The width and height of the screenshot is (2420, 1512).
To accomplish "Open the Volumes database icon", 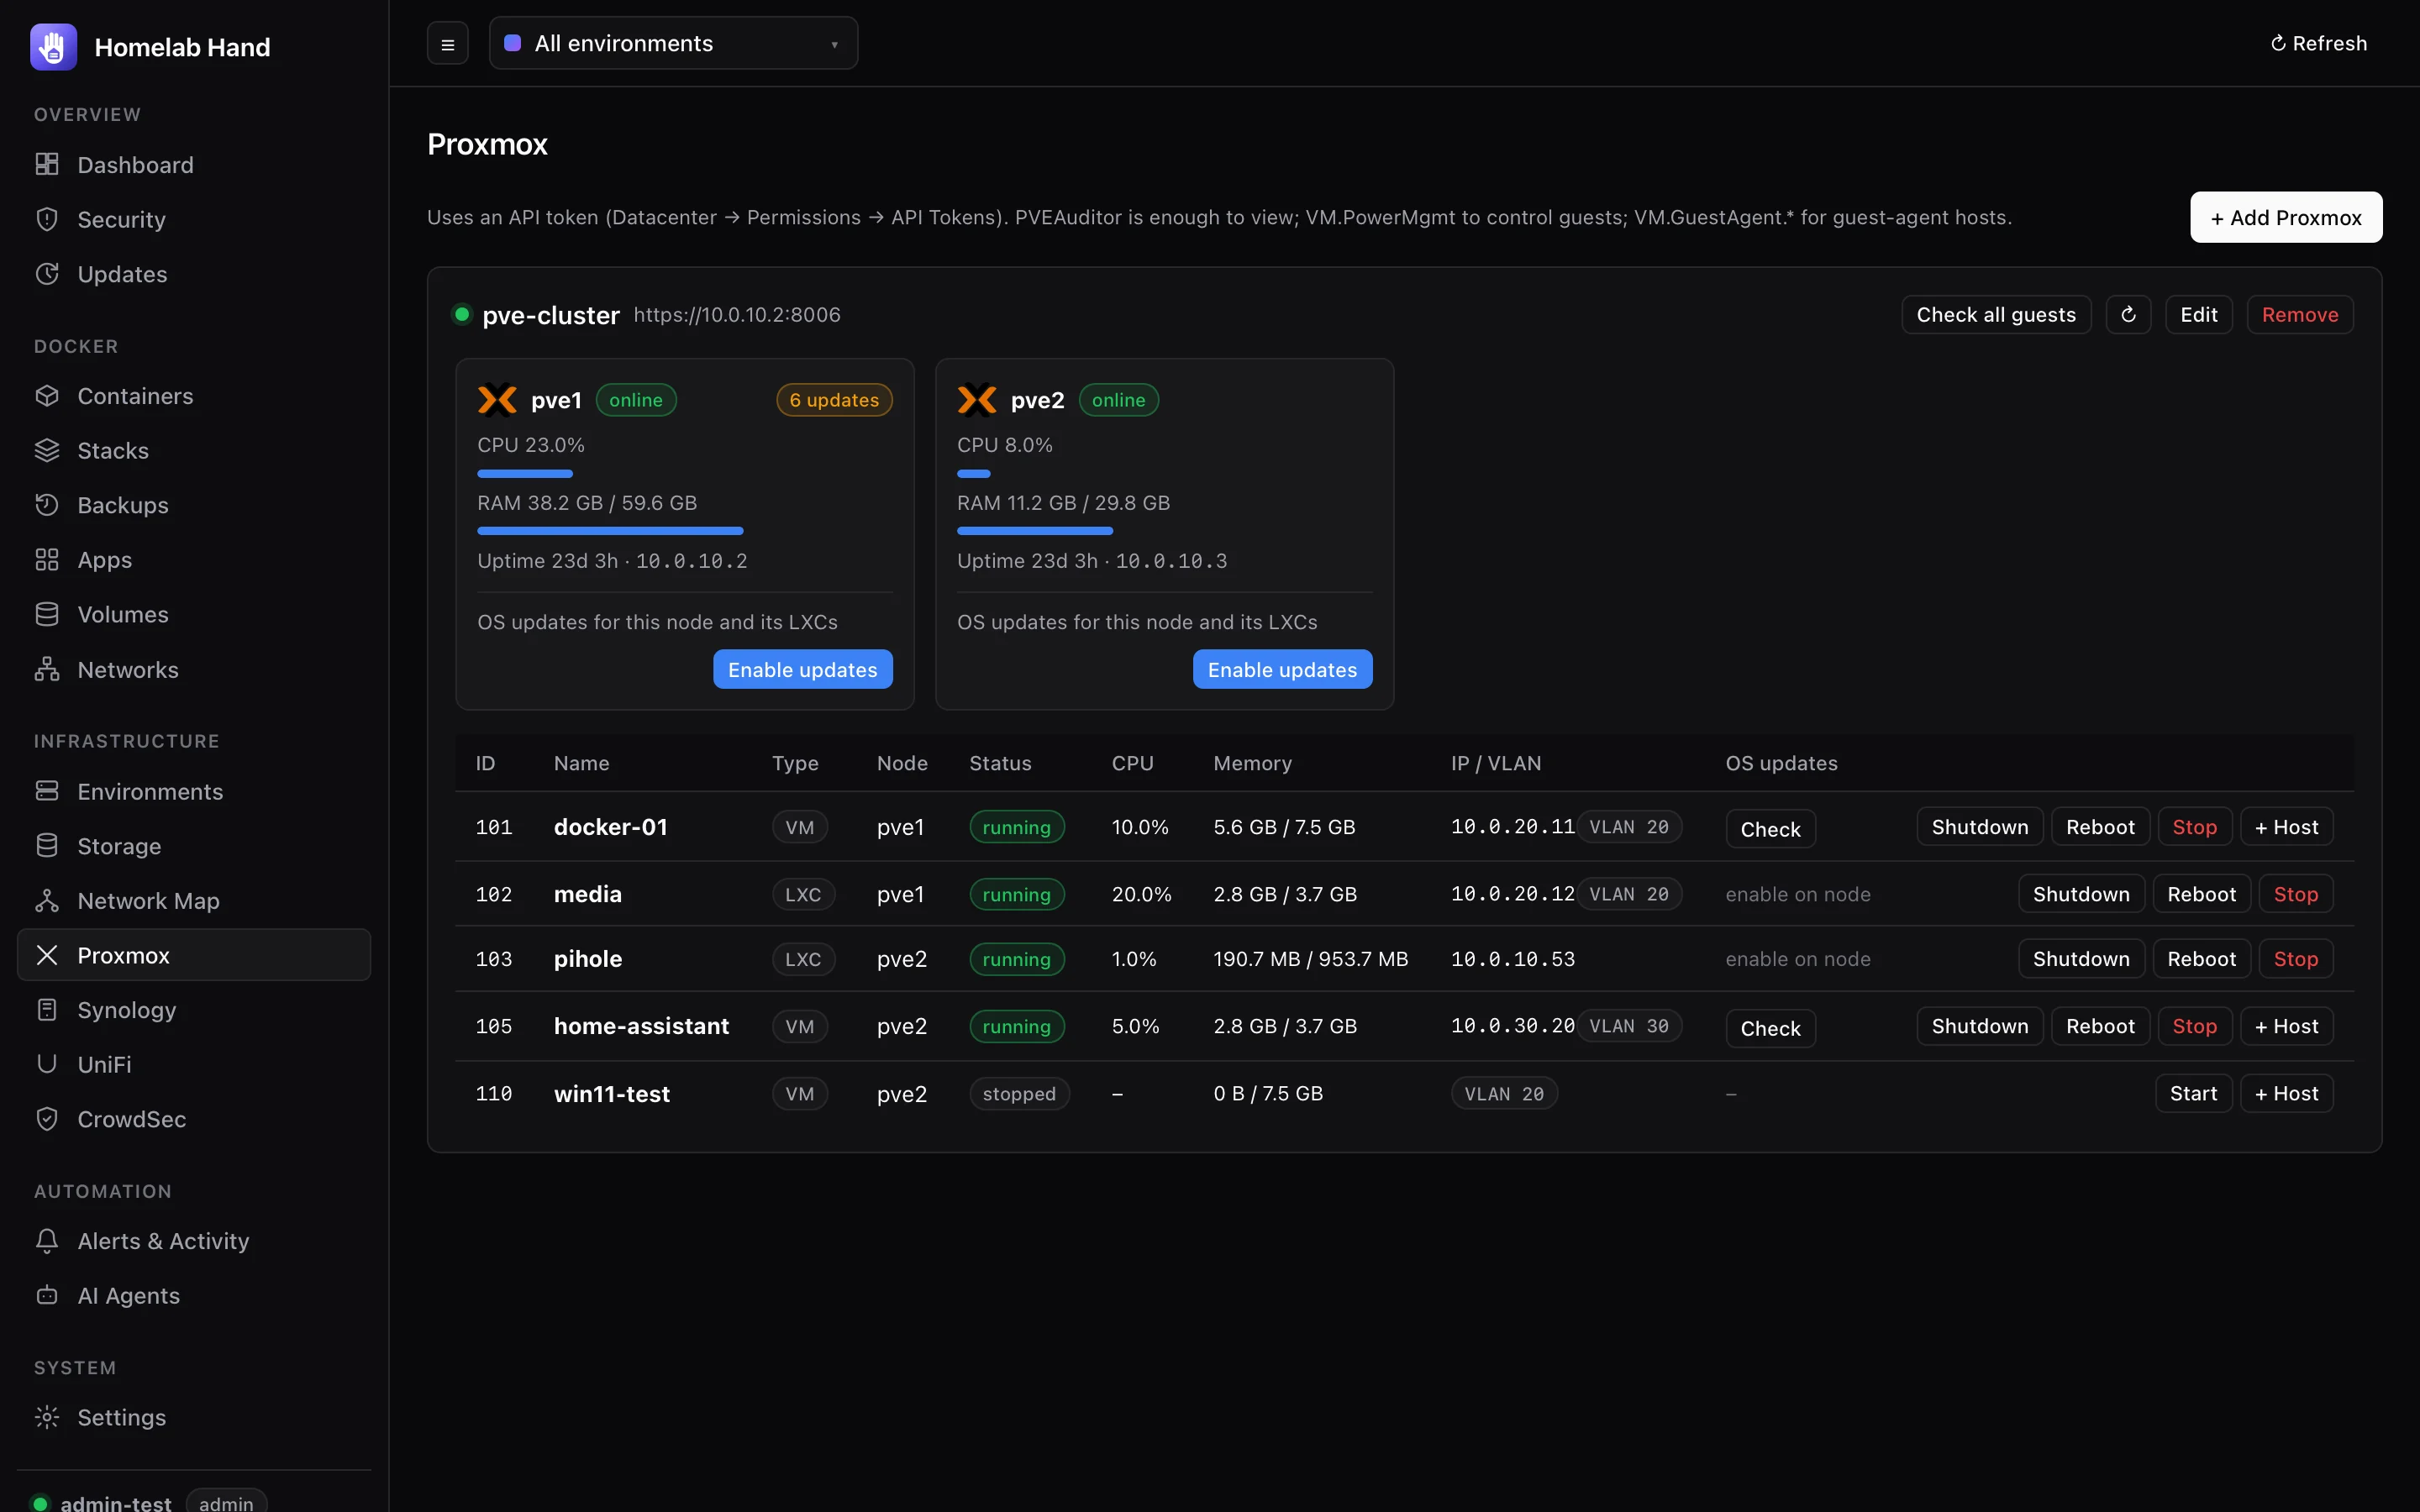I will (x=47, y=614).
